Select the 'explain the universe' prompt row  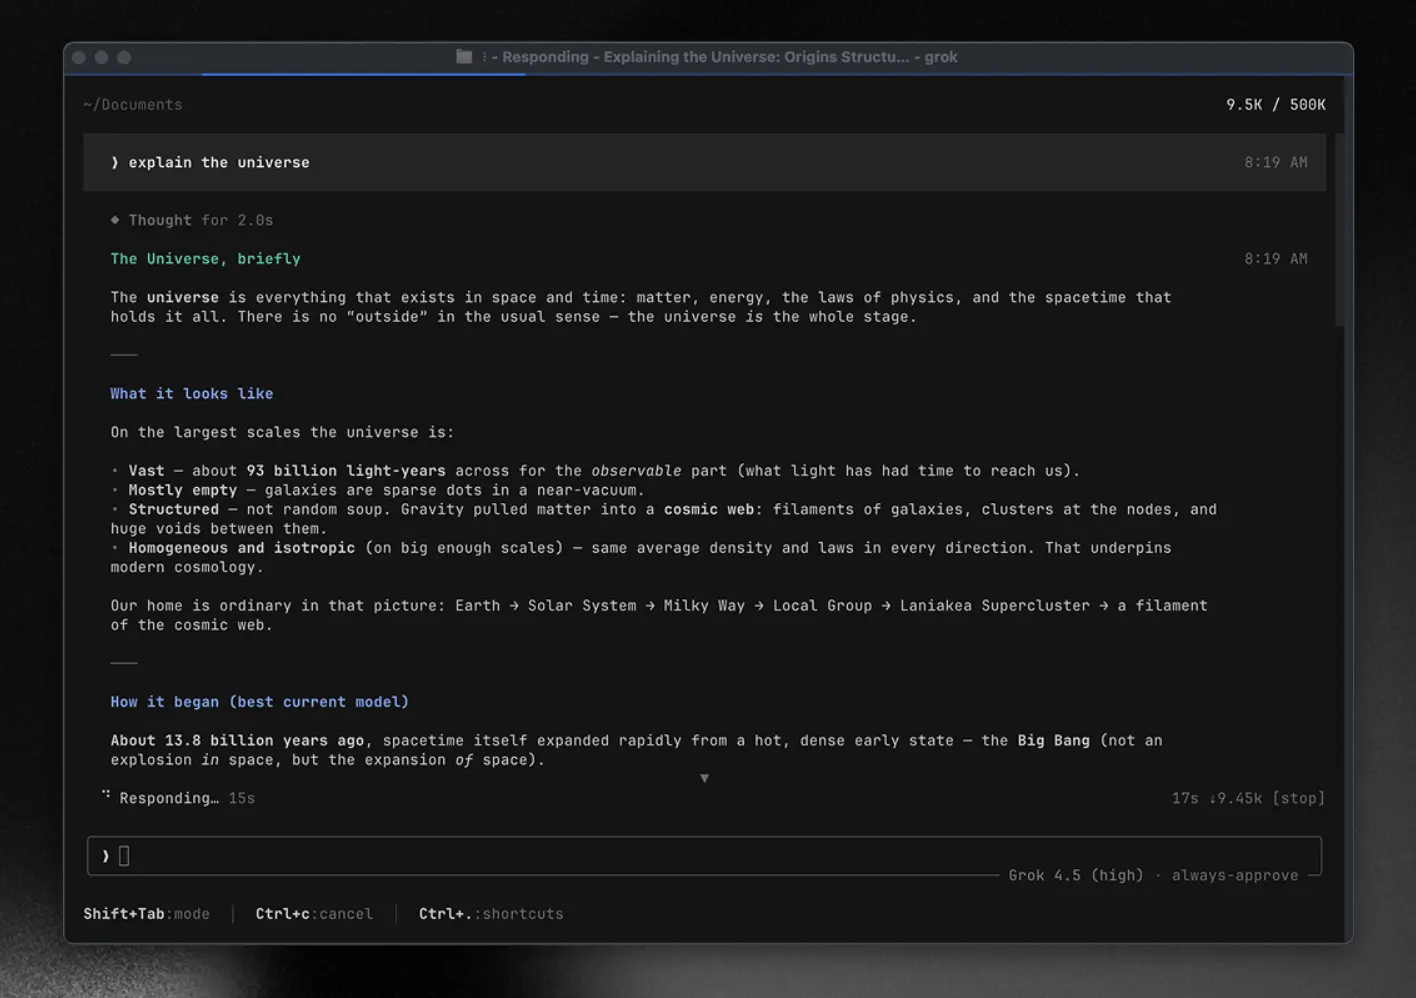[704, 162]
